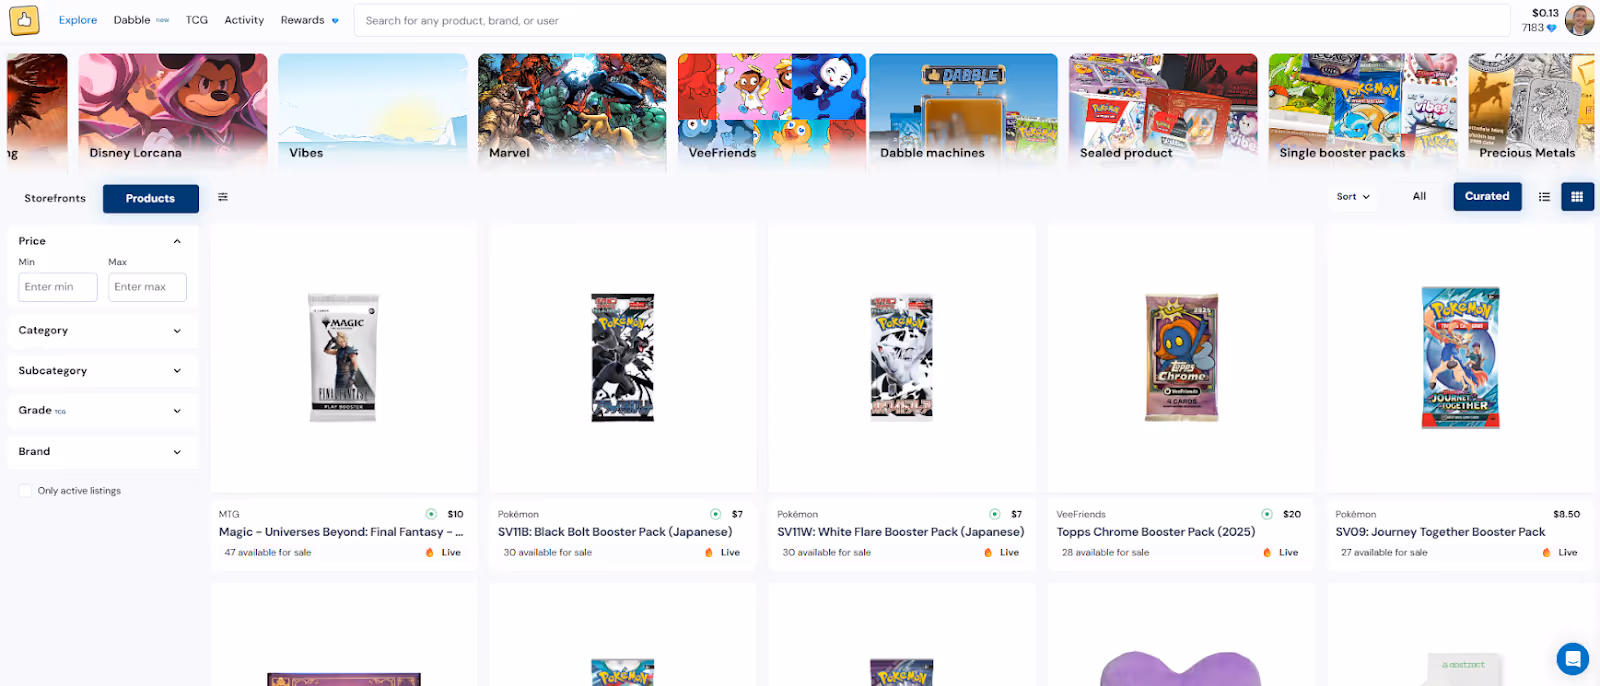Screen dimensions: 1600x686
Task: Open the Sort dropdown
Action: coord(1353,197)
